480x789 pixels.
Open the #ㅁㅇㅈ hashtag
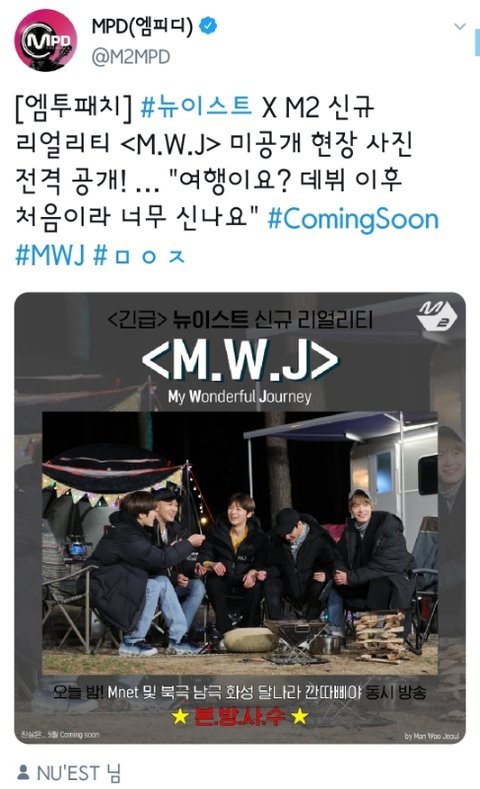click(x=139, y=256)
